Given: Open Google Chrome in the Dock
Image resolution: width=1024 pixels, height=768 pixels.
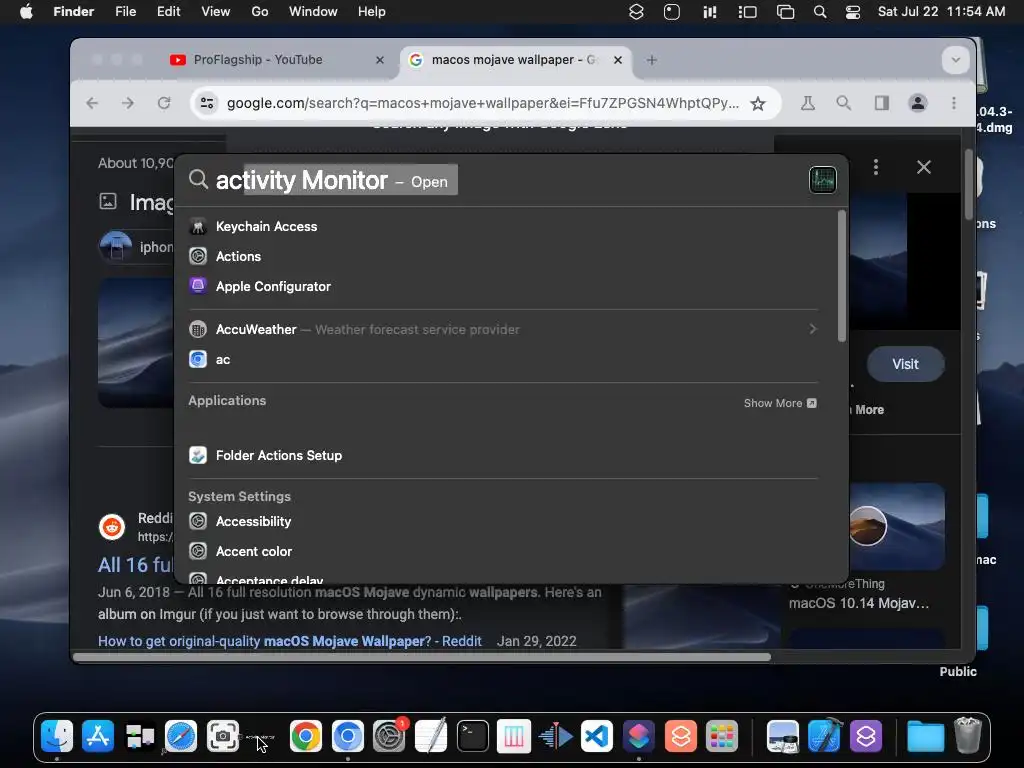Looking at the screenshot, I should 306,736.
